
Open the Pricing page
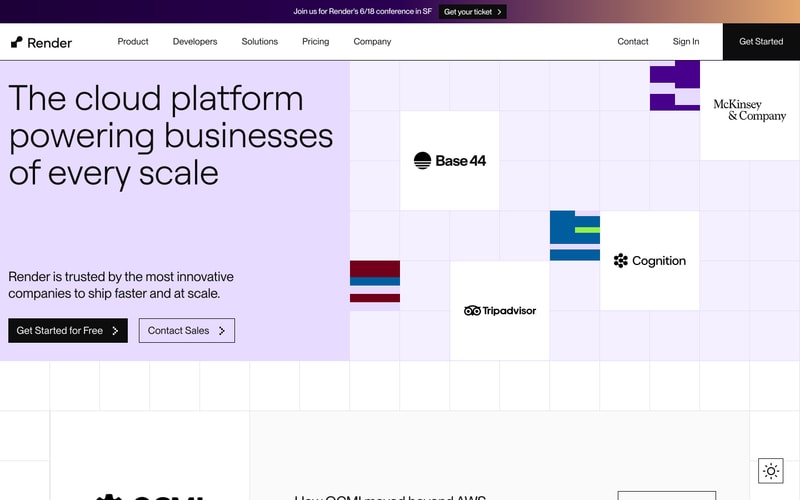[x=315, y=41]
